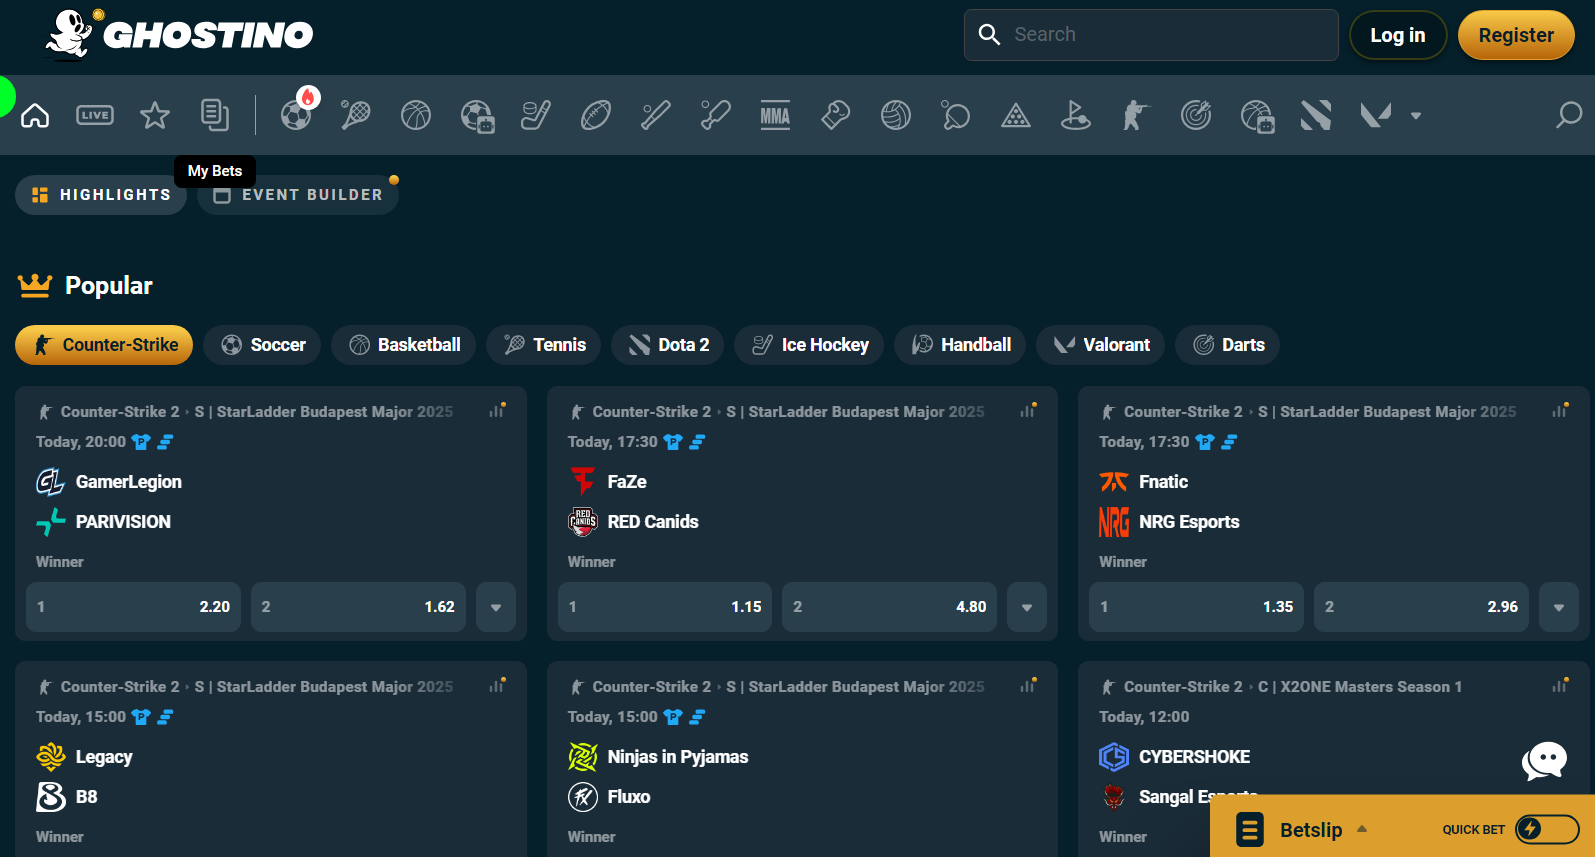Viewport: 1595px width, 857px height.
Task: Expand more sports dropdown arrow
Action: [x=1416, y=116]
